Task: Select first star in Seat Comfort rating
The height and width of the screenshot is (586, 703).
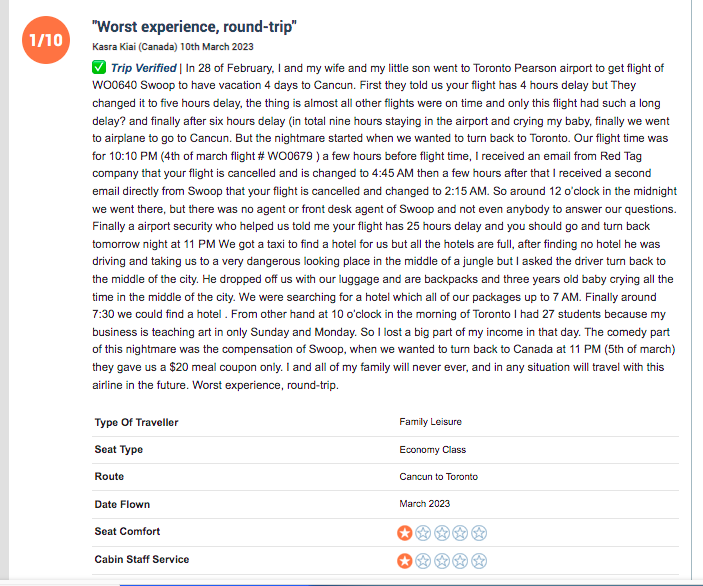Action: (404, 533)
